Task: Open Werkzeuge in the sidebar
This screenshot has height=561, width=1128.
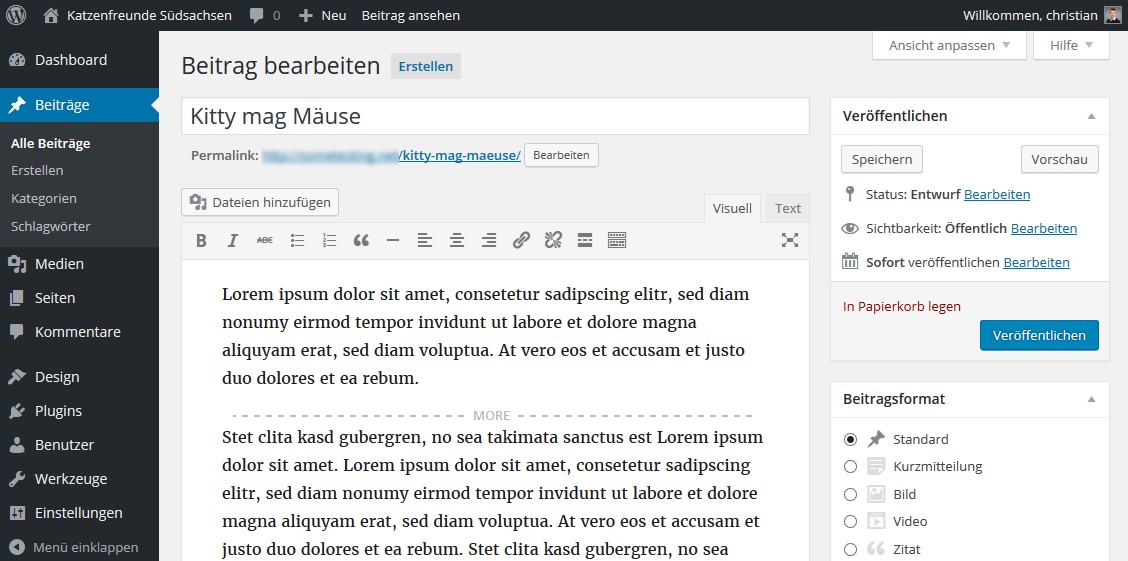Action: (79, 479)
